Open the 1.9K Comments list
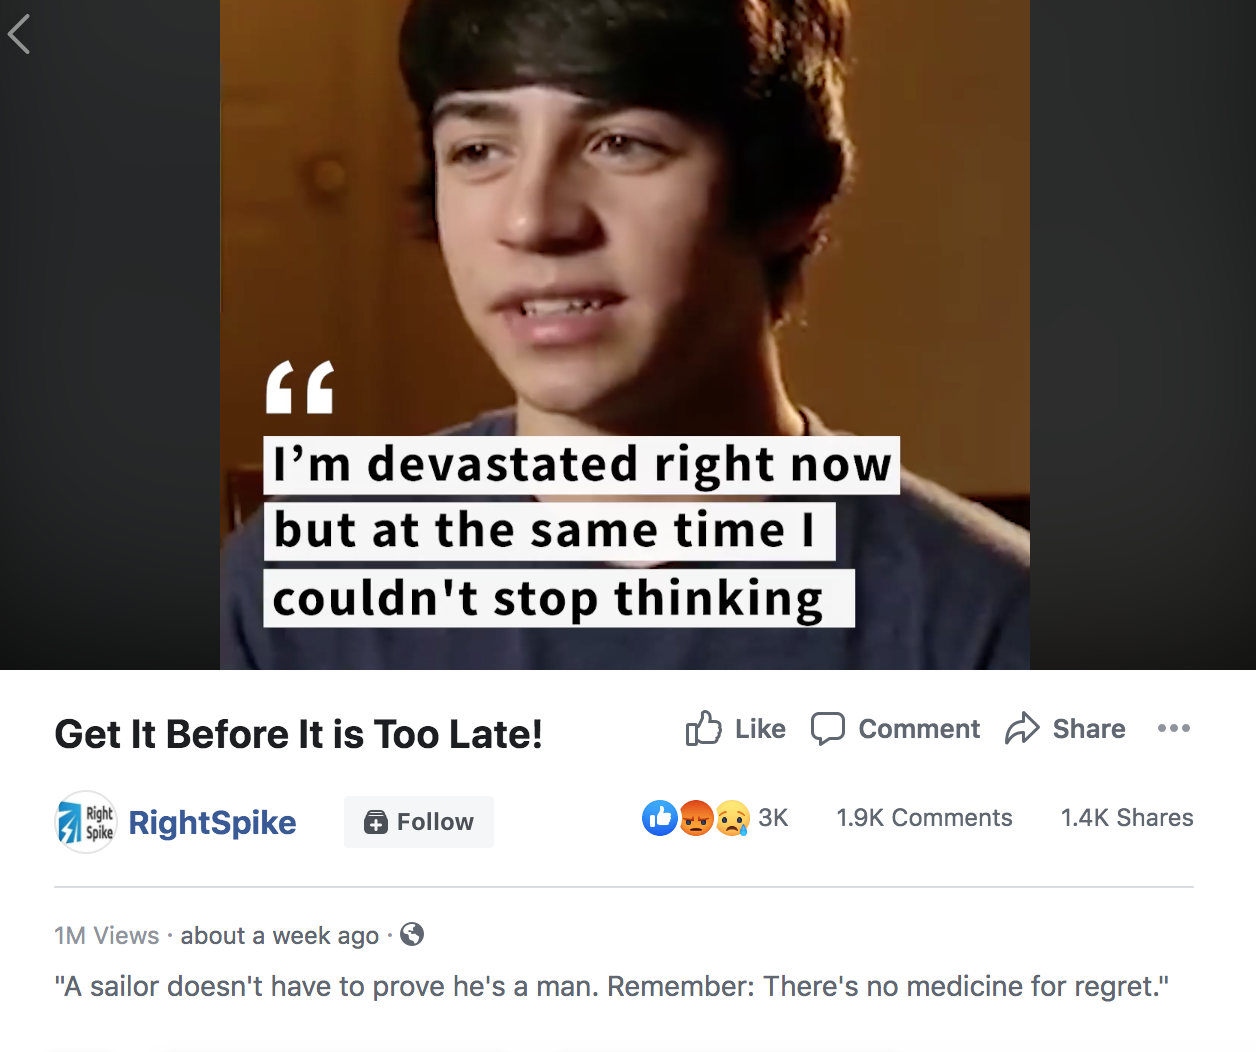Screen dimensions: 1256x1052 (924, 818)
